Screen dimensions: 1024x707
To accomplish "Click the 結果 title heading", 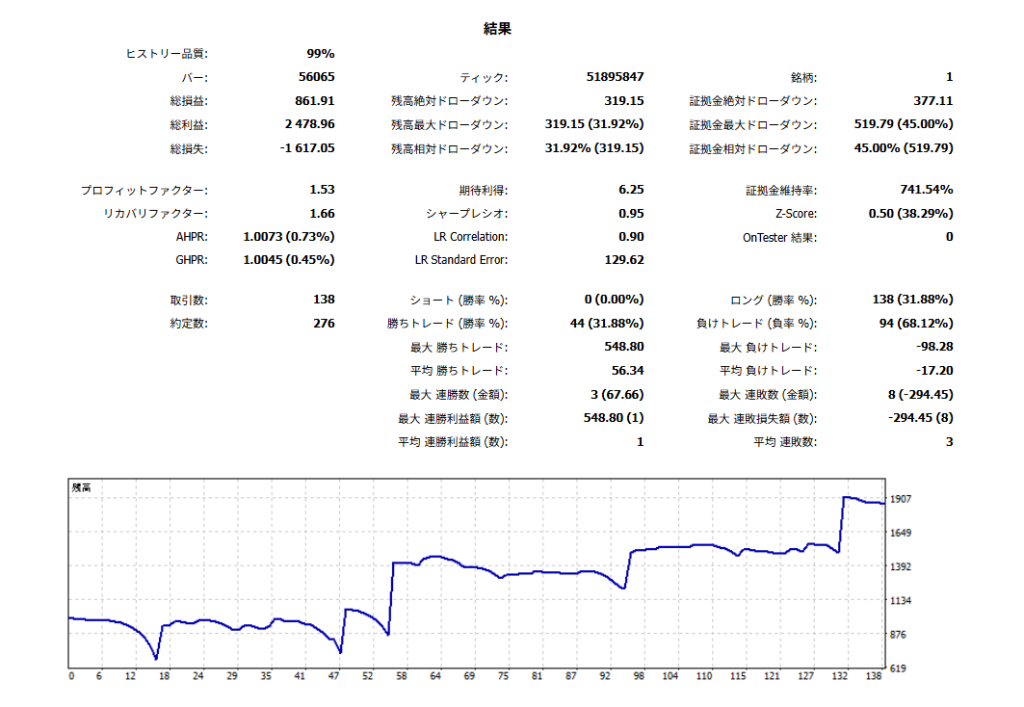I will coord(497,30).
